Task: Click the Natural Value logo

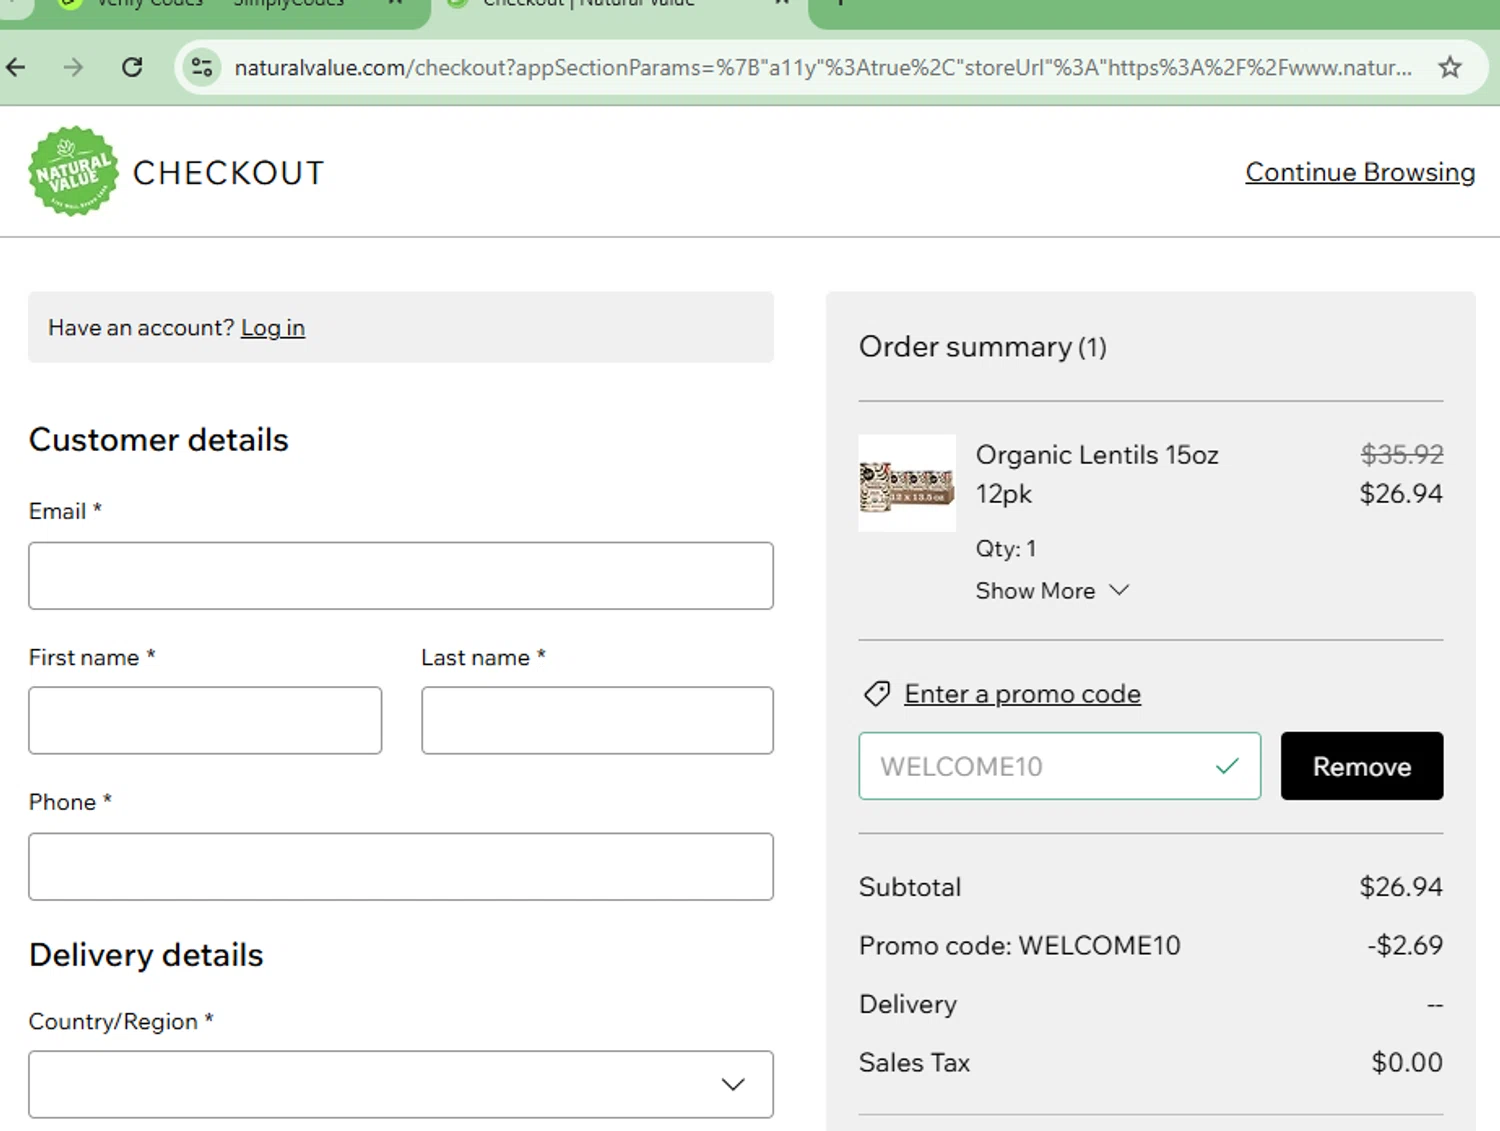Action: click(x=73, y=171)
